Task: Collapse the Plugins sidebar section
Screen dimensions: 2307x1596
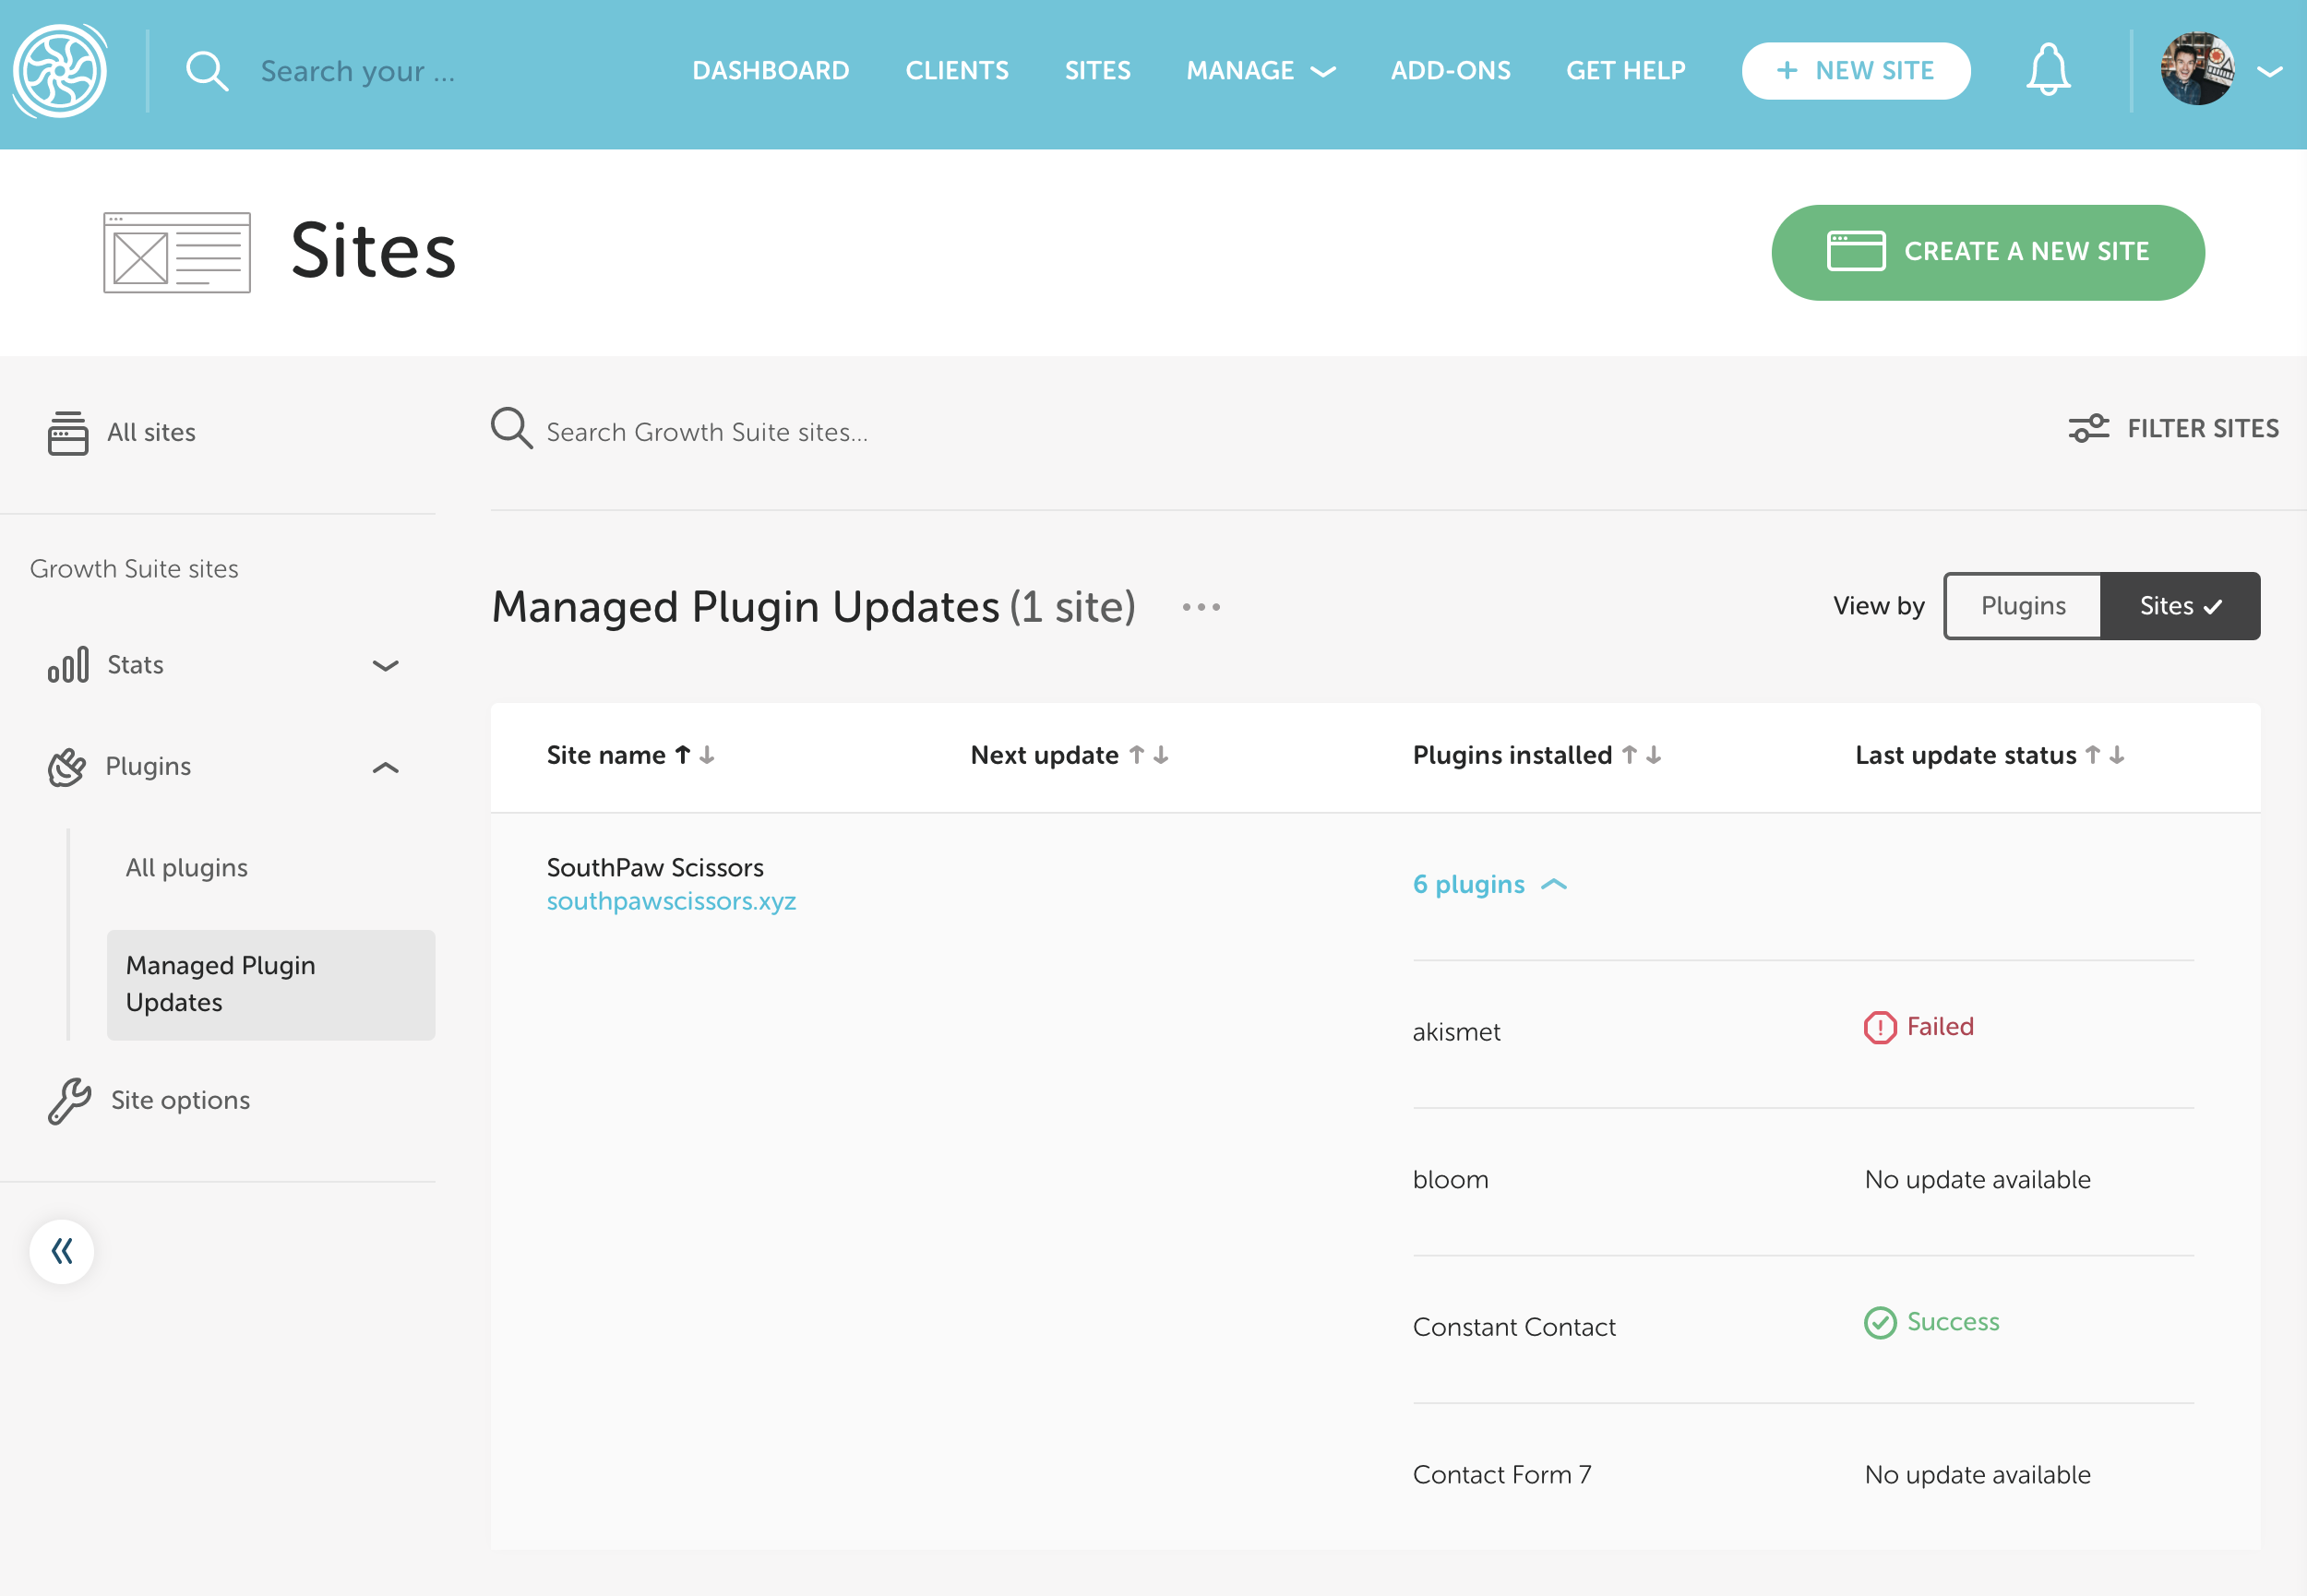Action: pos(385,767)
